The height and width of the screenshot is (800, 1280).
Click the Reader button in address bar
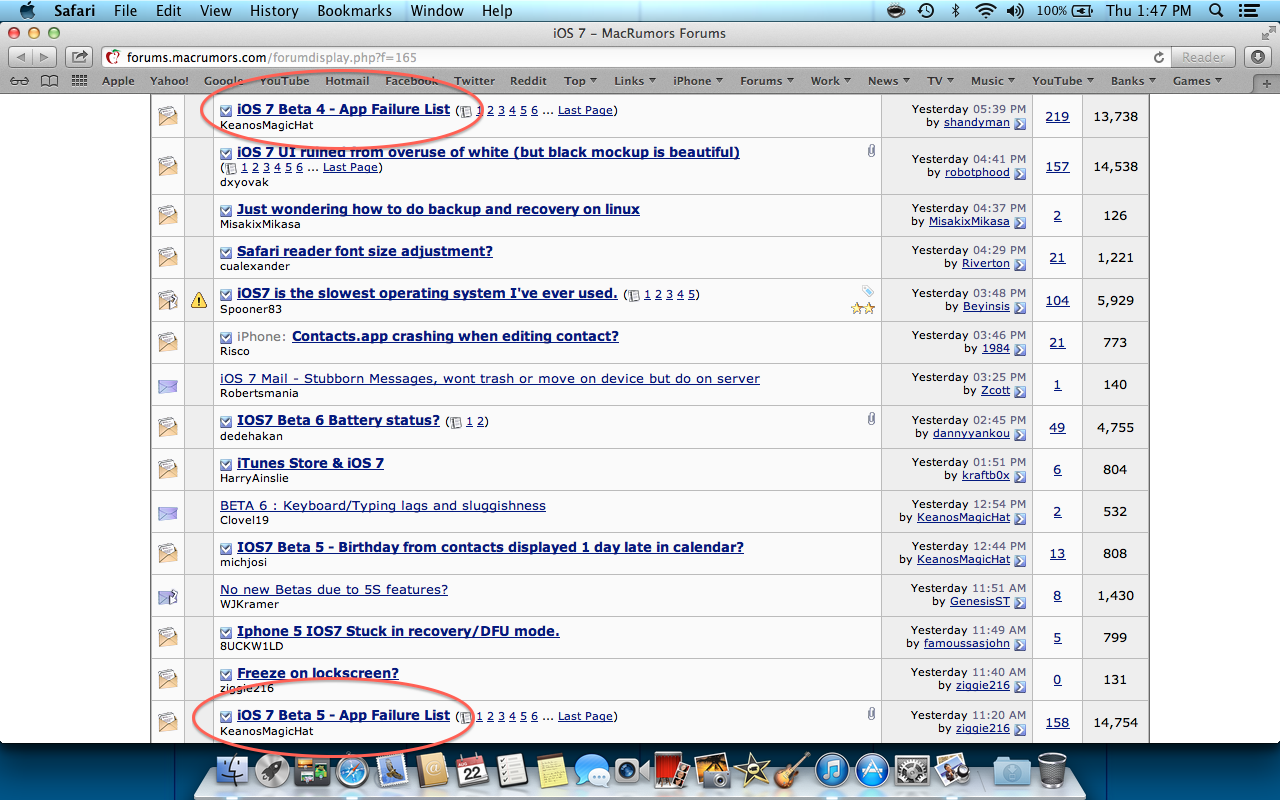click(x=1203, y=57)
